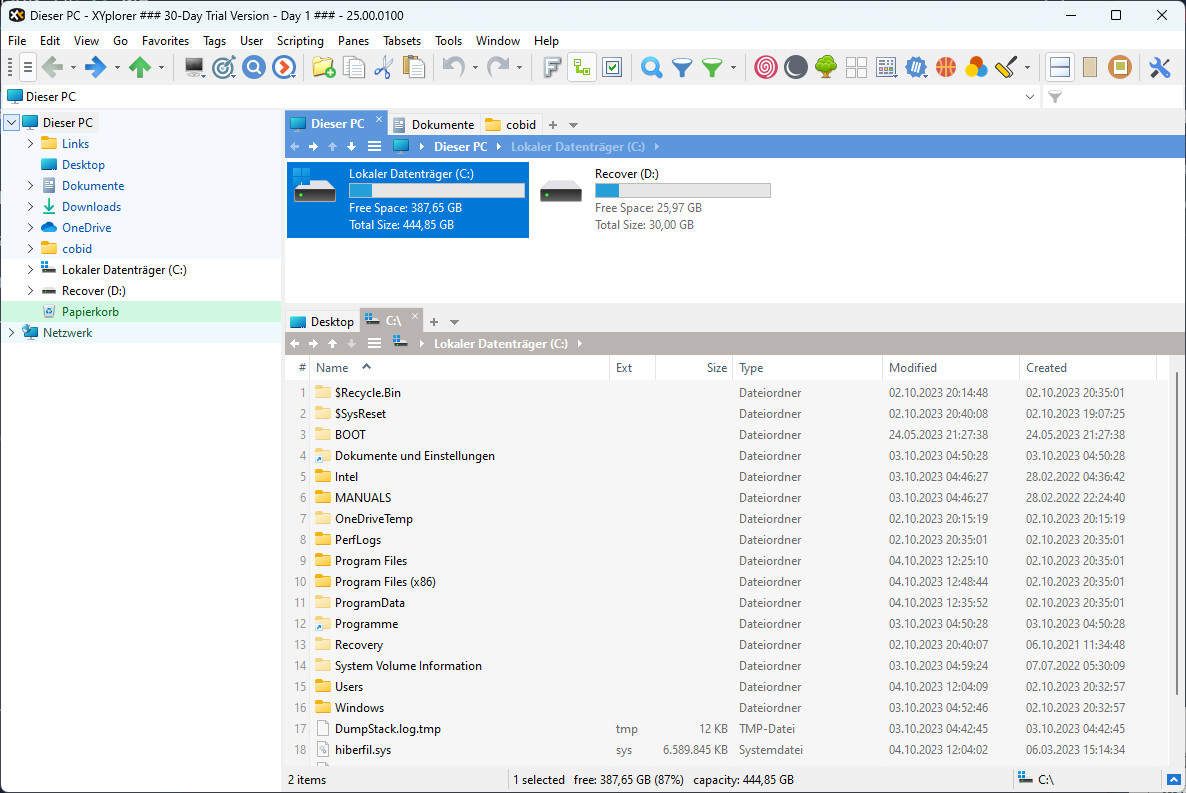
Task: Click Dieser PC in lower breadcrumb bar
Action: tap(401, 343)
